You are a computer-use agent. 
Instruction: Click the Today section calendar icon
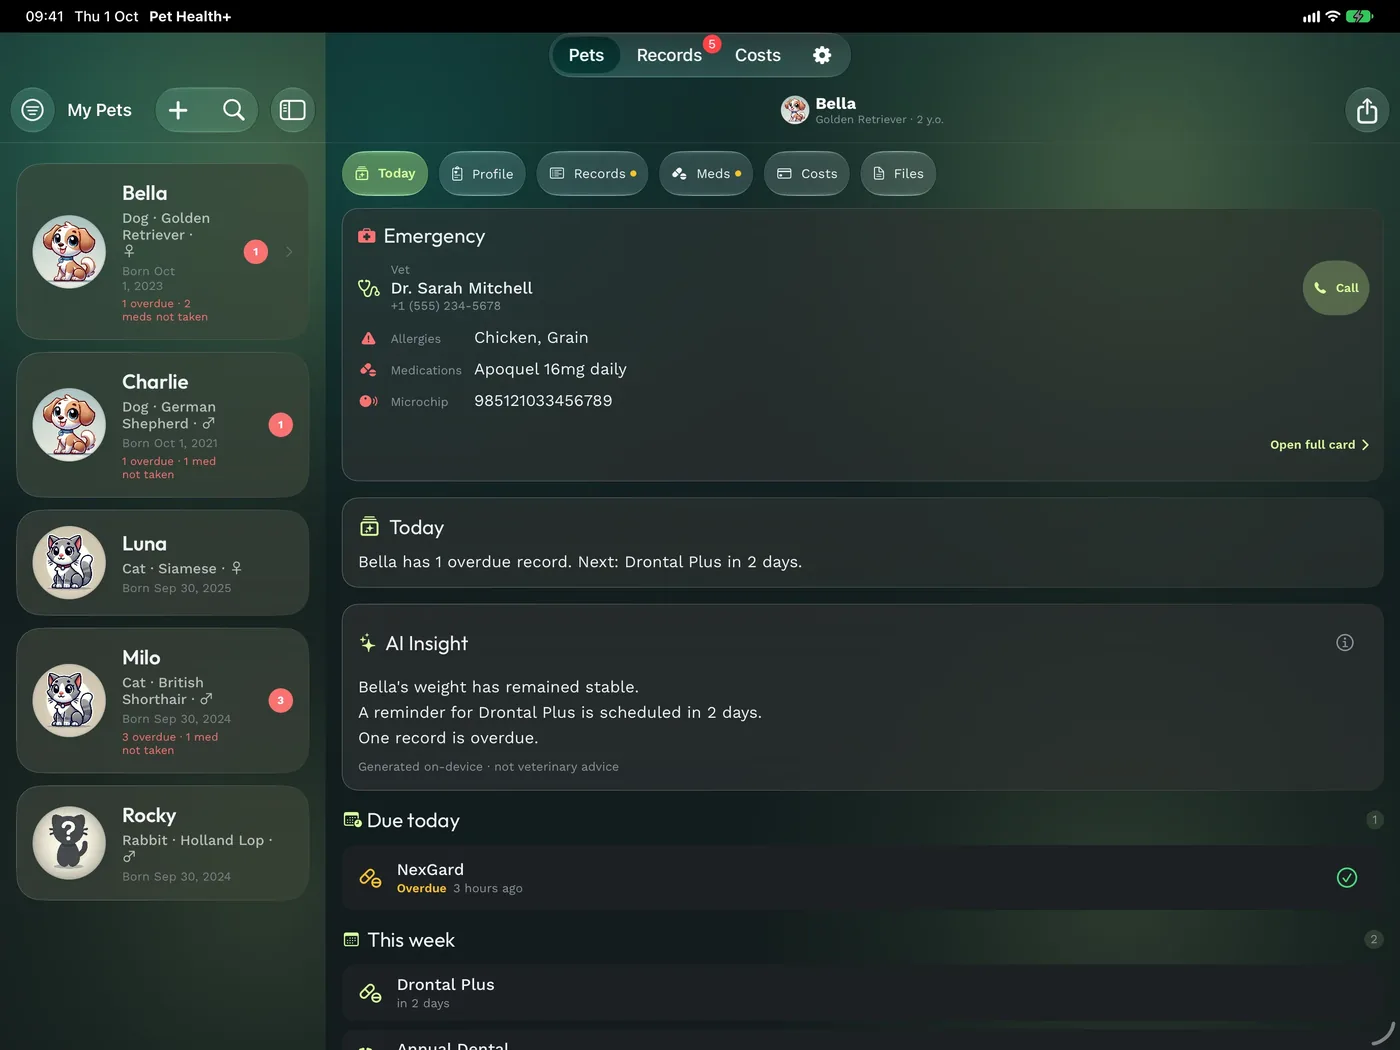click(369, 527)
